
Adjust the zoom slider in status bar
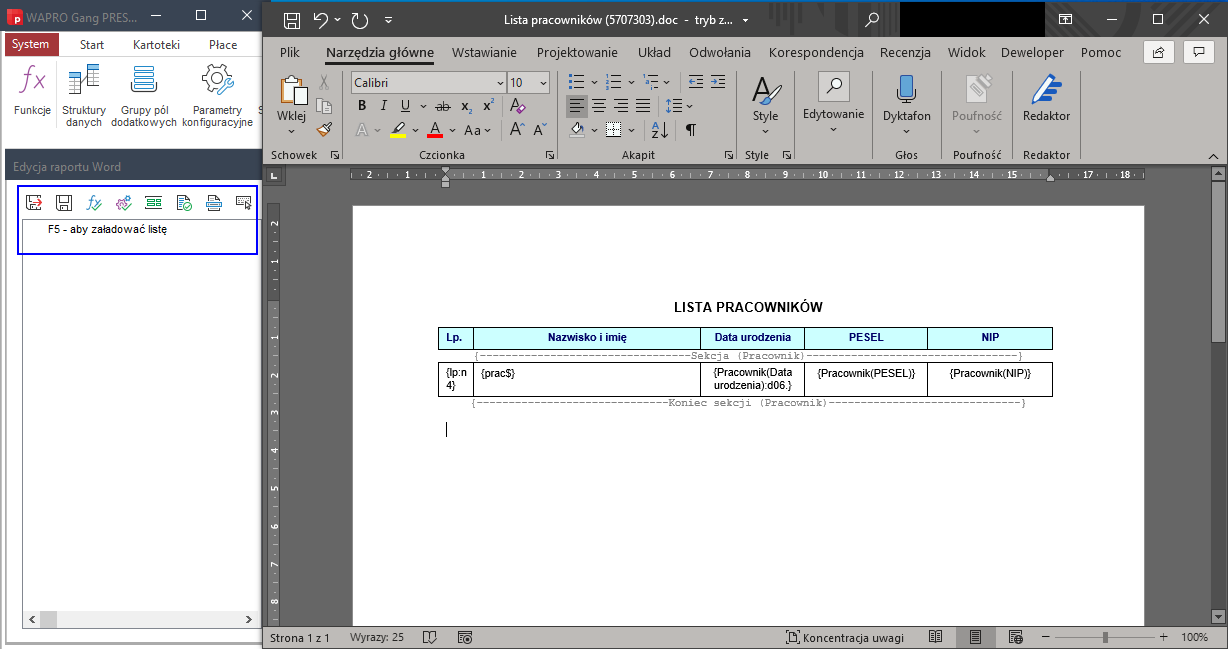pyautogui.click(x=1104, y=637)
